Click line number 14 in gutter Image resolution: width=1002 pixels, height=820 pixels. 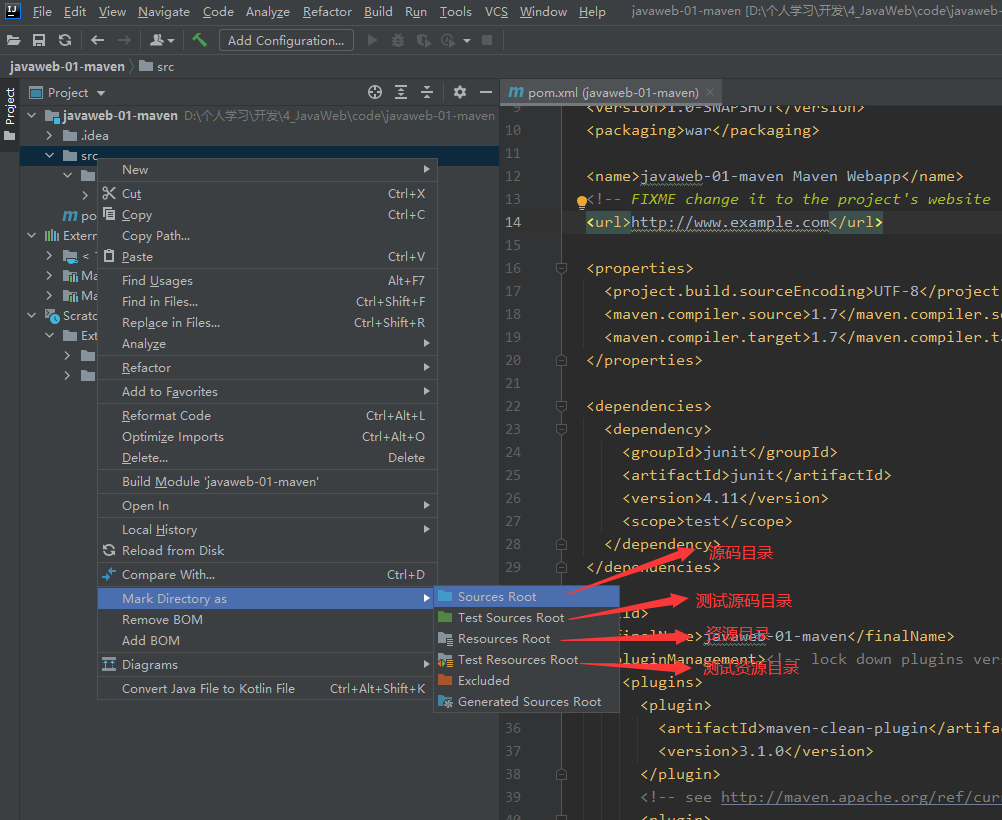(513, 222)
